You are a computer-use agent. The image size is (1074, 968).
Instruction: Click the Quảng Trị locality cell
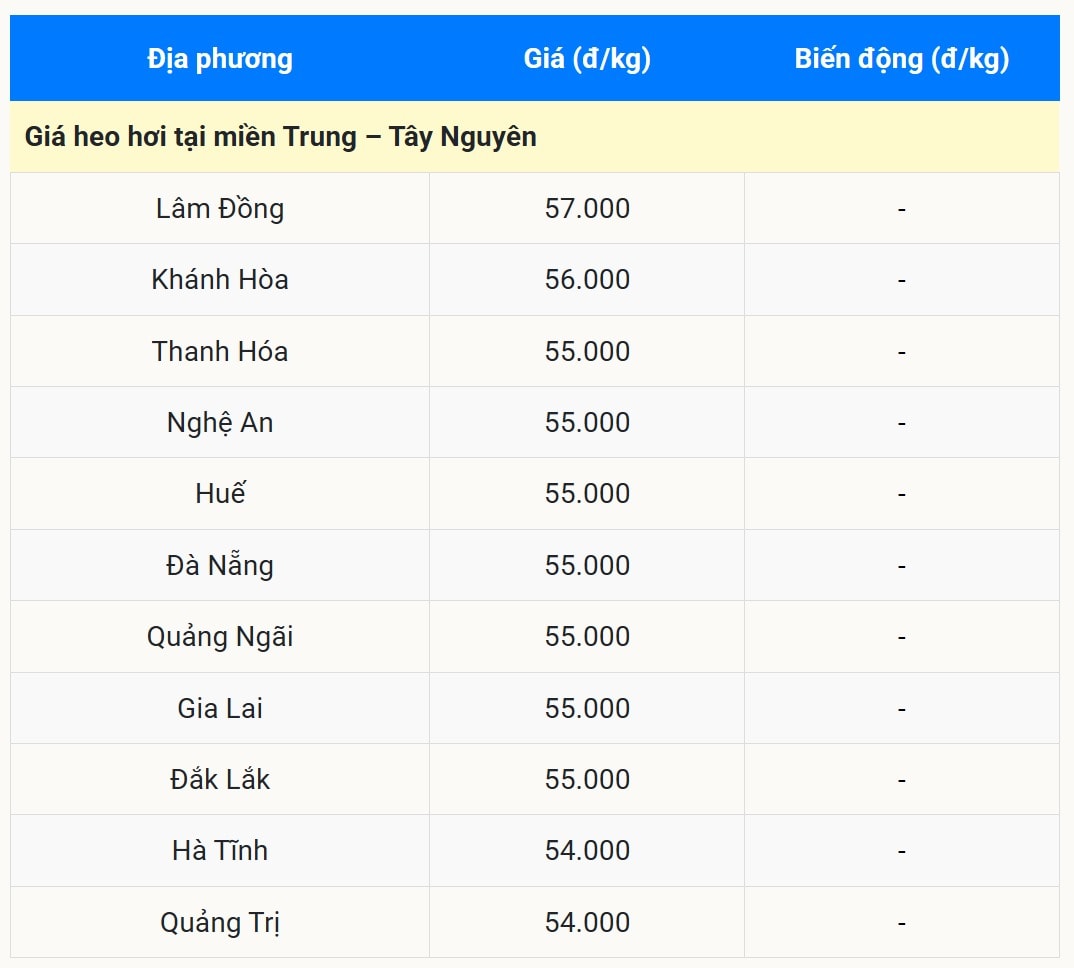220,923
